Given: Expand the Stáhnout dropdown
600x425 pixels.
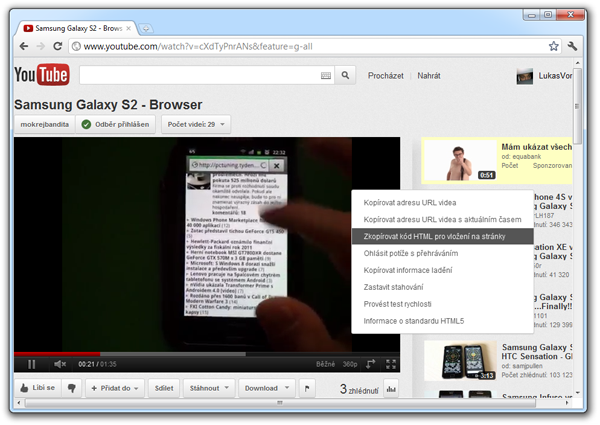Looking at the screenshot, I should pyautogui.click(x=209, y=388).
